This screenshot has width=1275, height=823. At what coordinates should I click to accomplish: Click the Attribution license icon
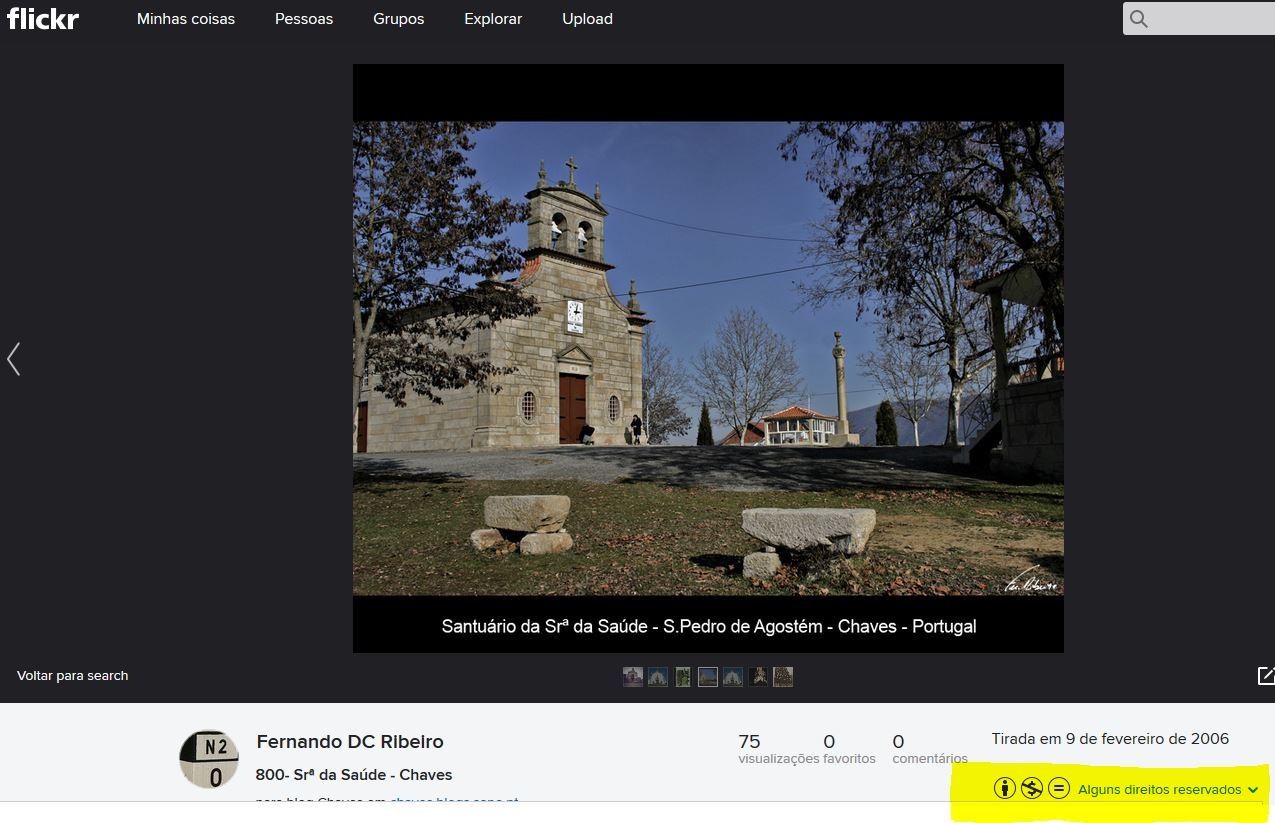1005,789
